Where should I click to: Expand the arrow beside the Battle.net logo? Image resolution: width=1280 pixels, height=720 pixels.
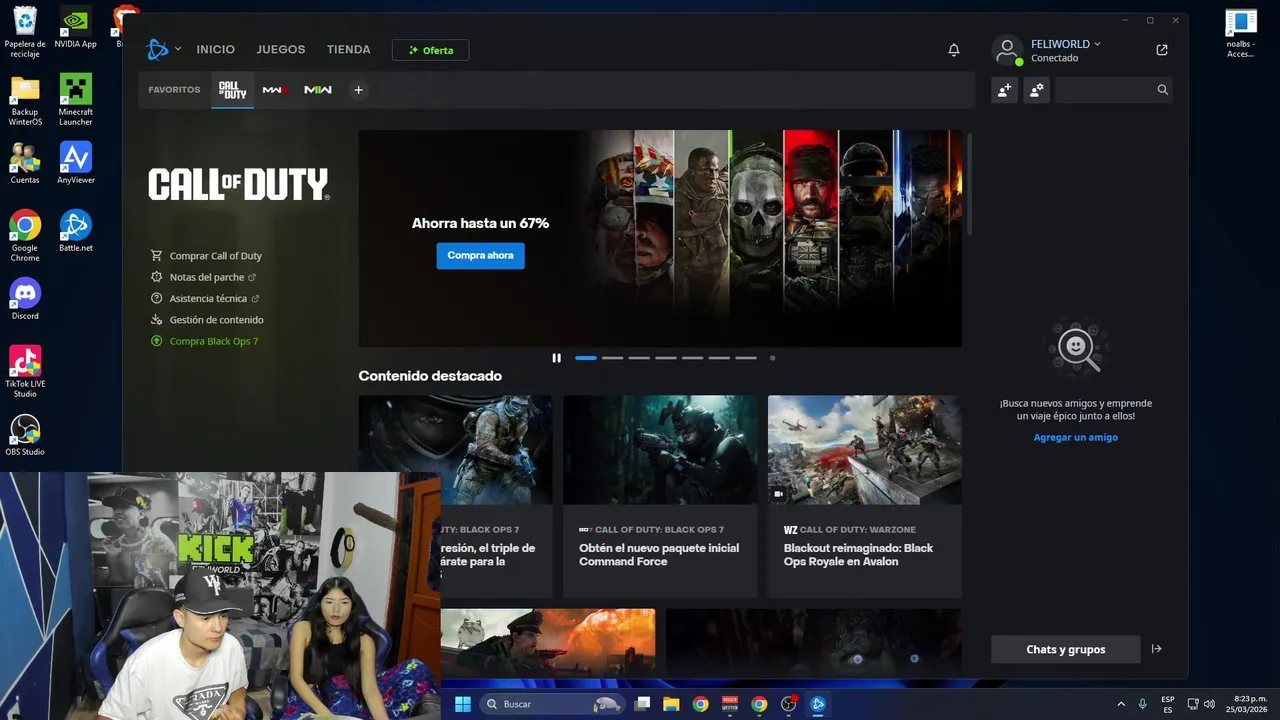[178, 49]
